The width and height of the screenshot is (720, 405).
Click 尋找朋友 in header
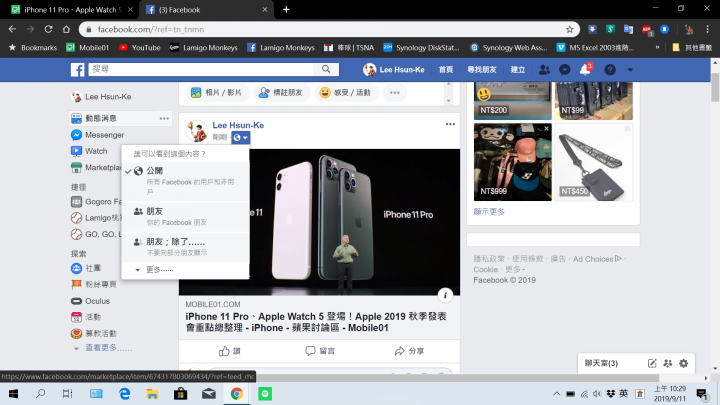point(482,70)
